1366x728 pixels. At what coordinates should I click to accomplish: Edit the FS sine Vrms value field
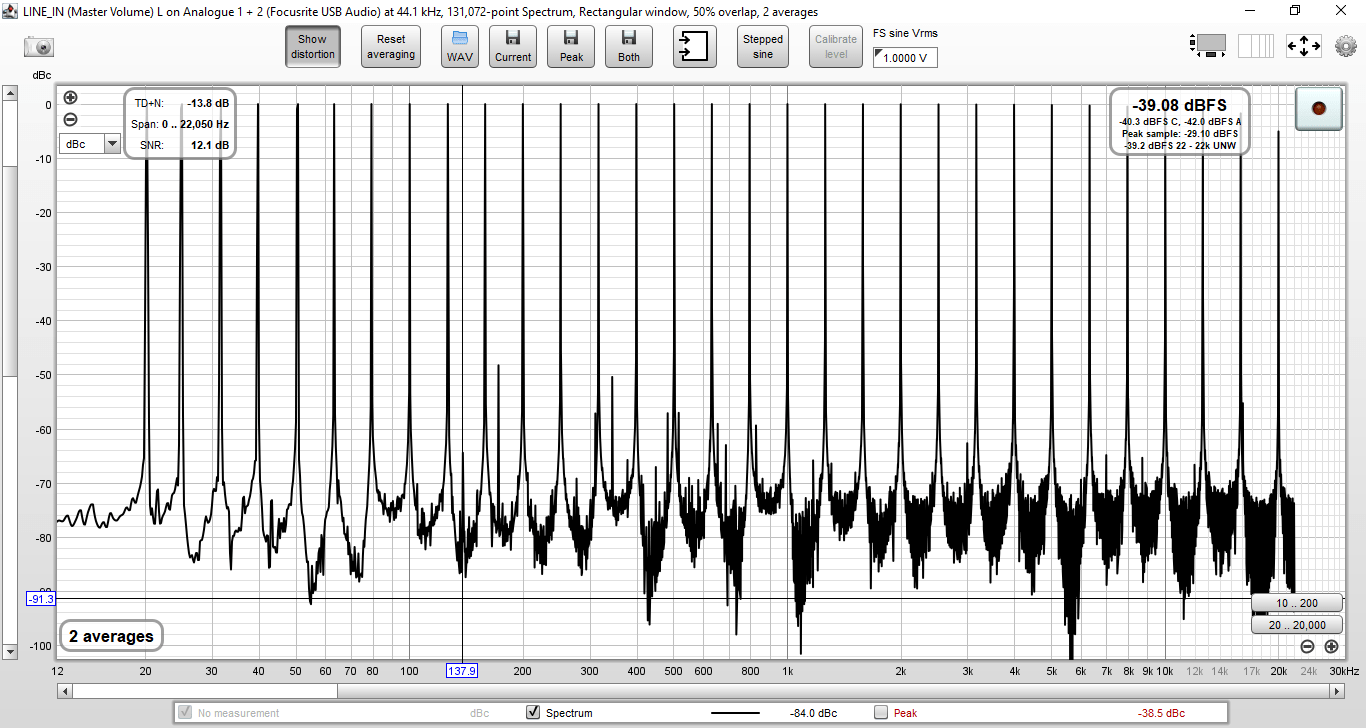coord(905,58)
